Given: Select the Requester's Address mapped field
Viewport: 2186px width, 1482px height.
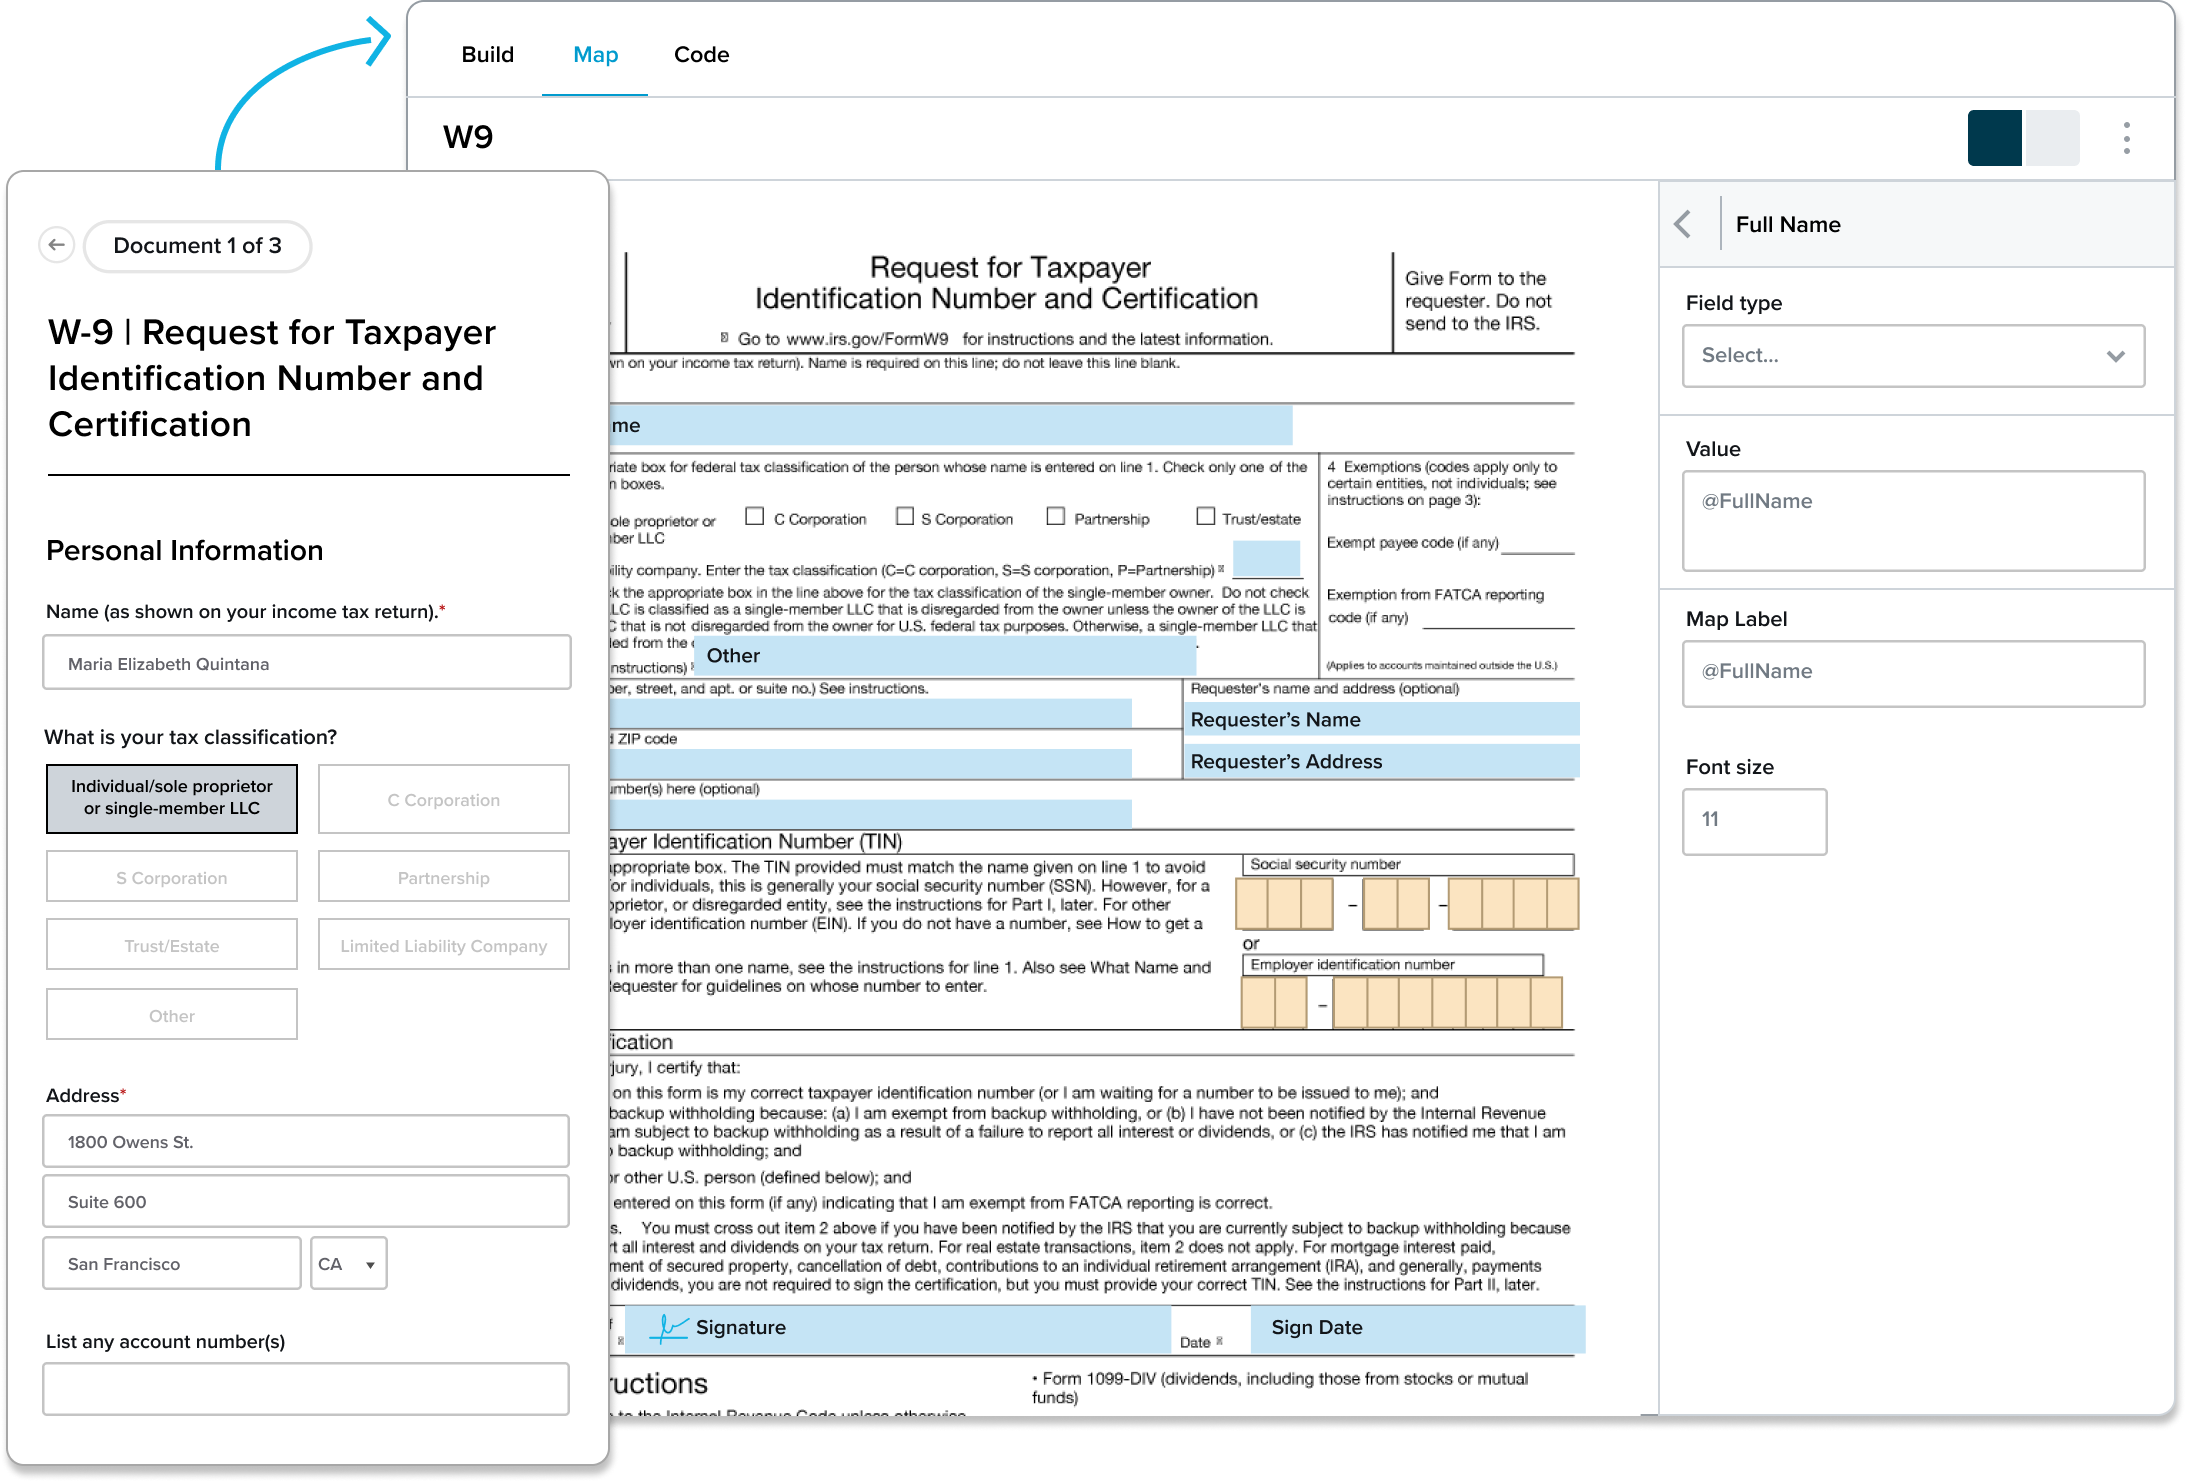Looking at the screenshot, I should click(x=1382, y=762).
